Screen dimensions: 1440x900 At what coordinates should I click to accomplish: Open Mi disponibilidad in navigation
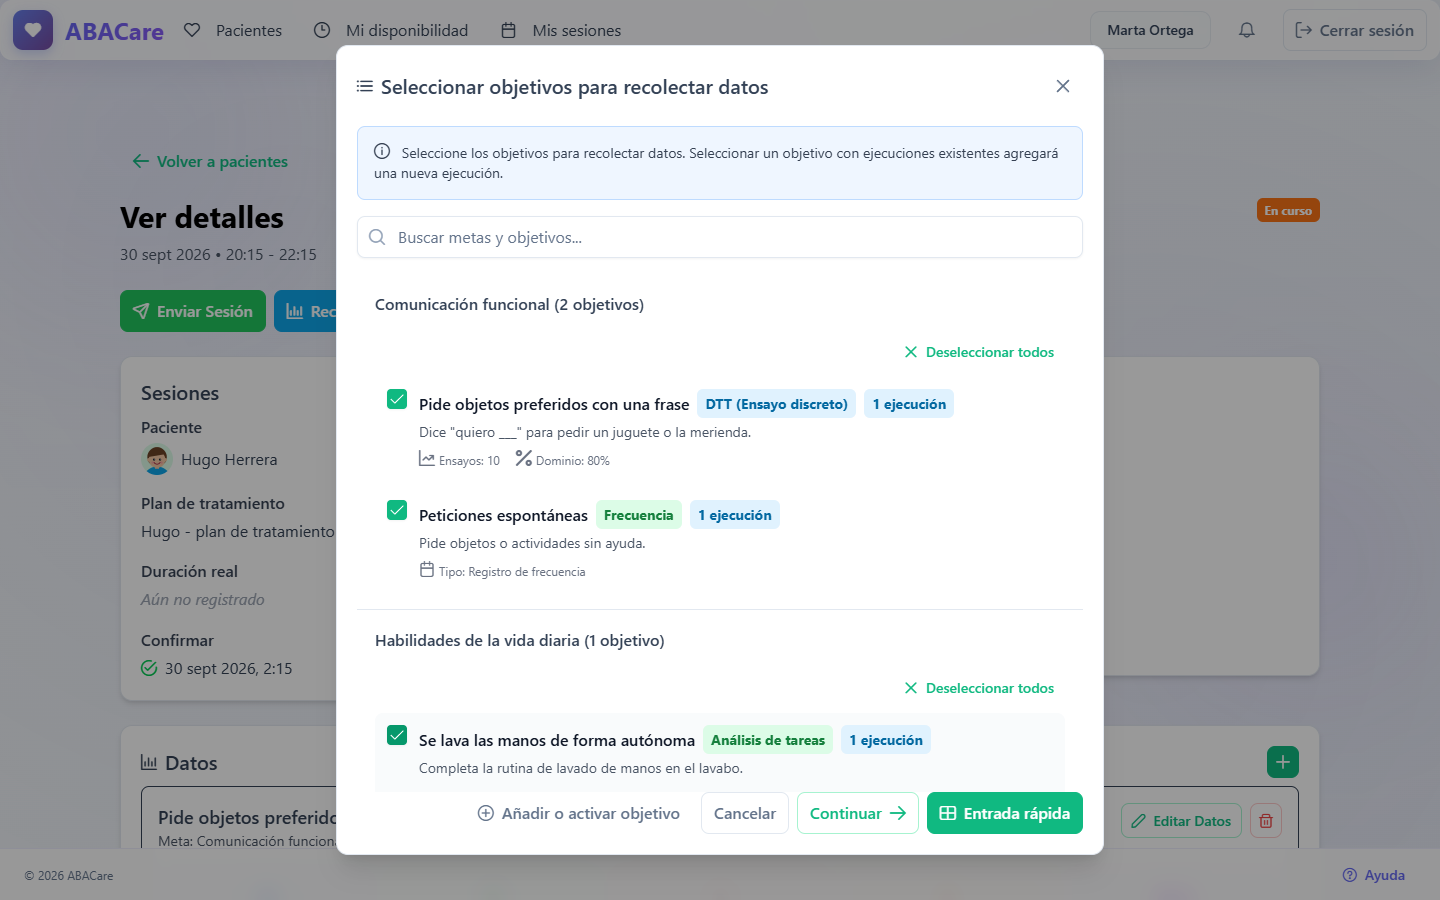pos(391,30)
